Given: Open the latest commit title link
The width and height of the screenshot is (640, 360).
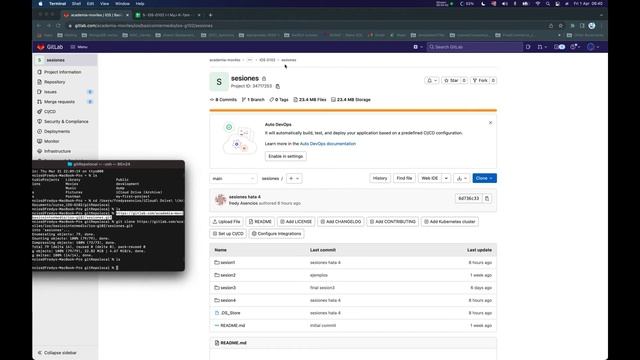Looking at the screenshot, I should (244, 197).
